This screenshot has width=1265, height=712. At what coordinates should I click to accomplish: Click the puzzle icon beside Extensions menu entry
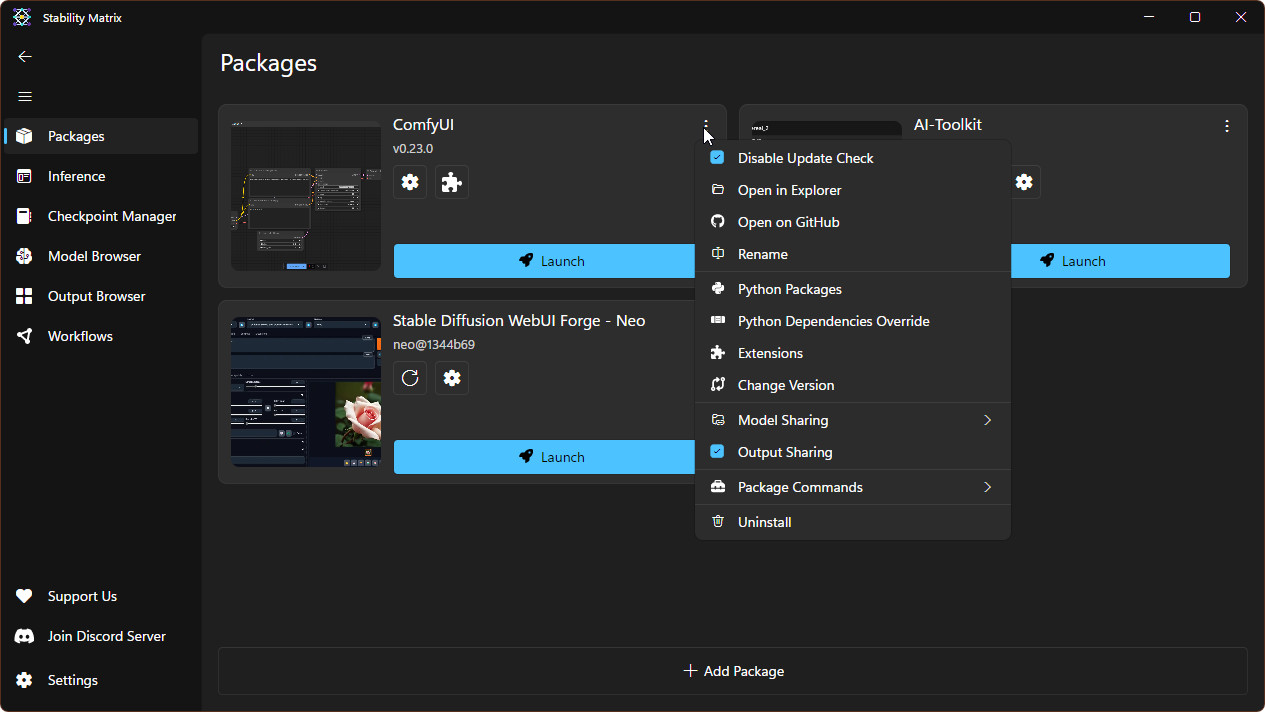717,353
